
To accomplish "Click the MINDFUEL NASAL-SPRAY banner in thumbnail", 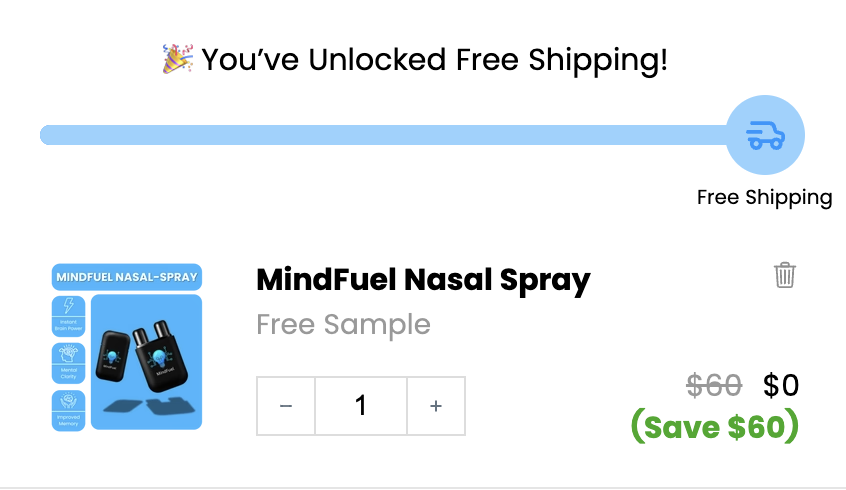I will tap(127, 276).
